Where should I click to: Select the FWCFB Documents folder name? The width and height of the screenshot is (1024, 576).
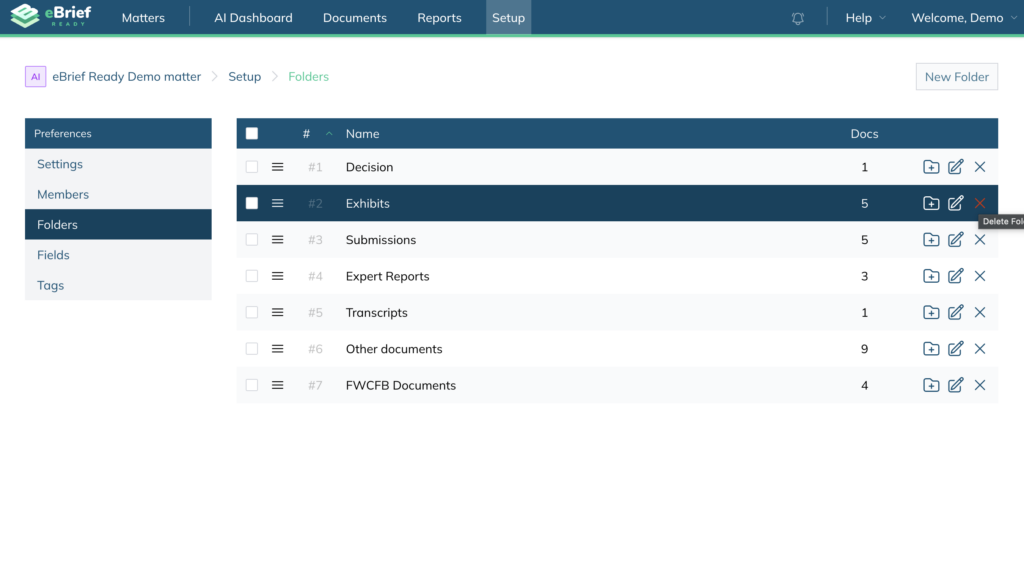(x=401, y=385)
